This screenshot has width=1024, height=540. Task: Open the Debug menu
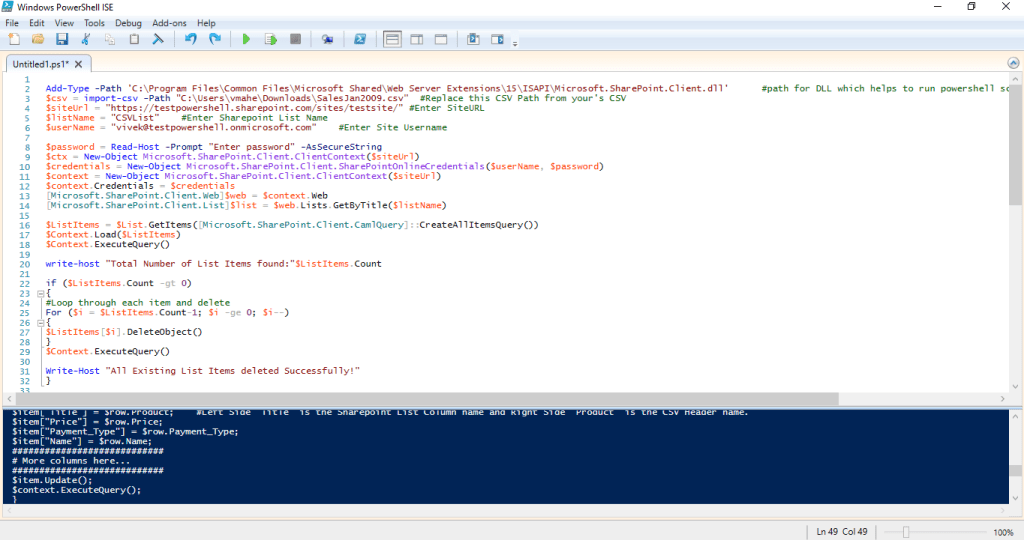[x=128, y=23]
